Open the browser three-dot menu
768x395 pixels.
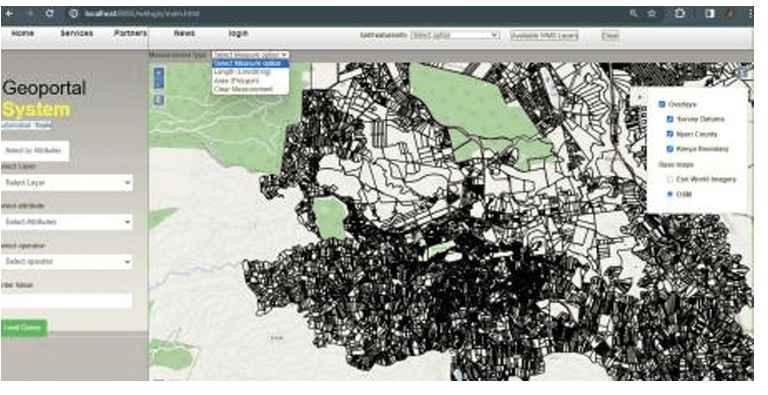point(751,14)
